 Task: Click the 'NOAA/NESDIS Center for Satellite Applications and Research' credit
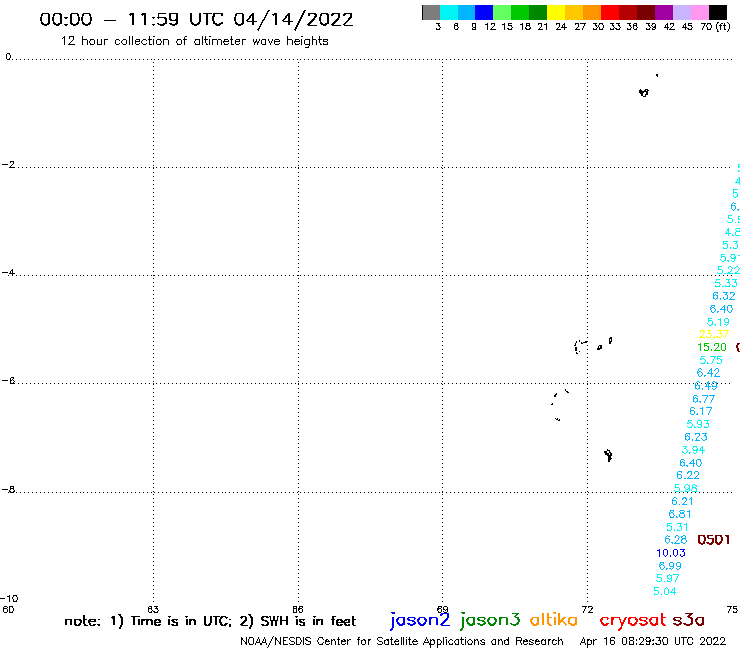pos(402,642)
